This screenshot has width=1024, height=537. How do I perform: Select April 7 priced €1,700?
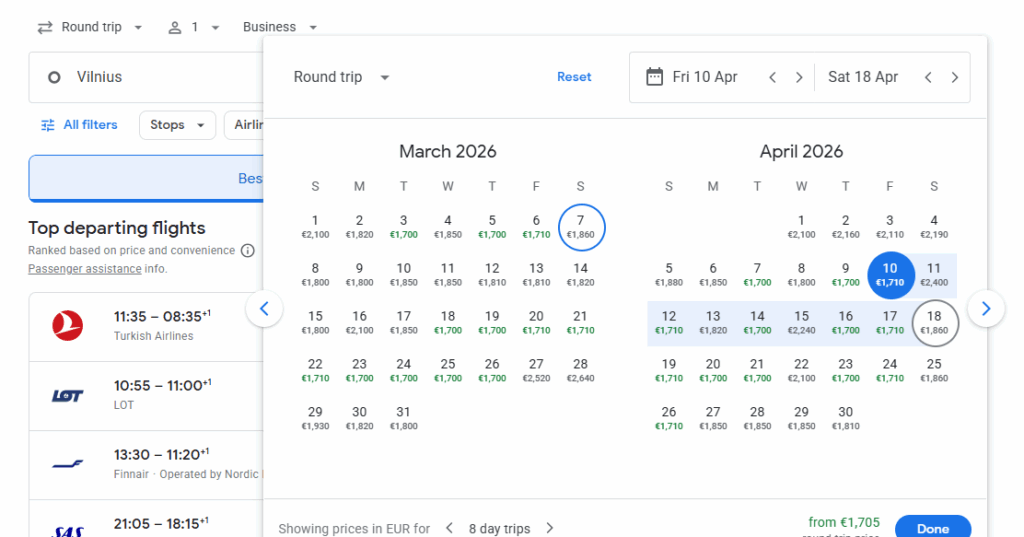(757, 274)
